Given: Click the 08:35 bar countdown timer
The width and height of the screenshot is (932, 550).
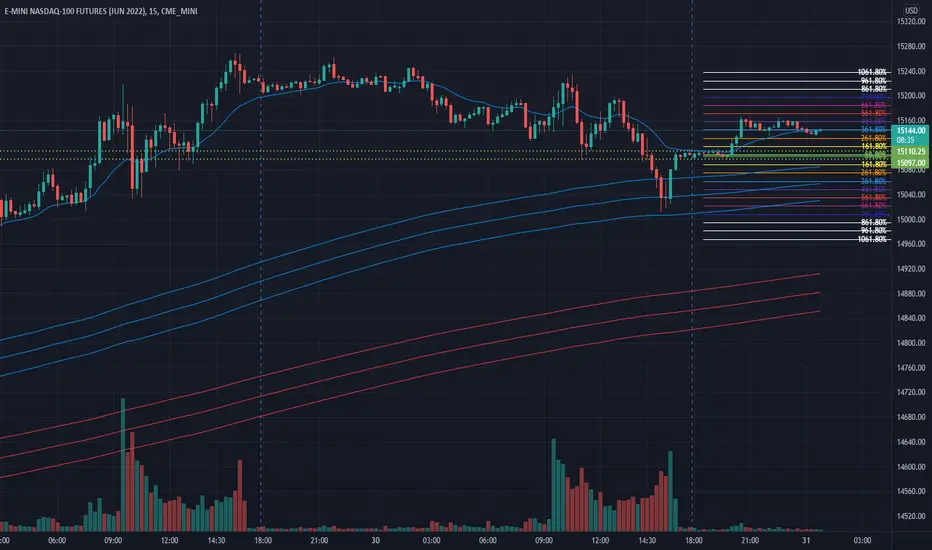Looking at the screenshot, I should tap(905, 140).
